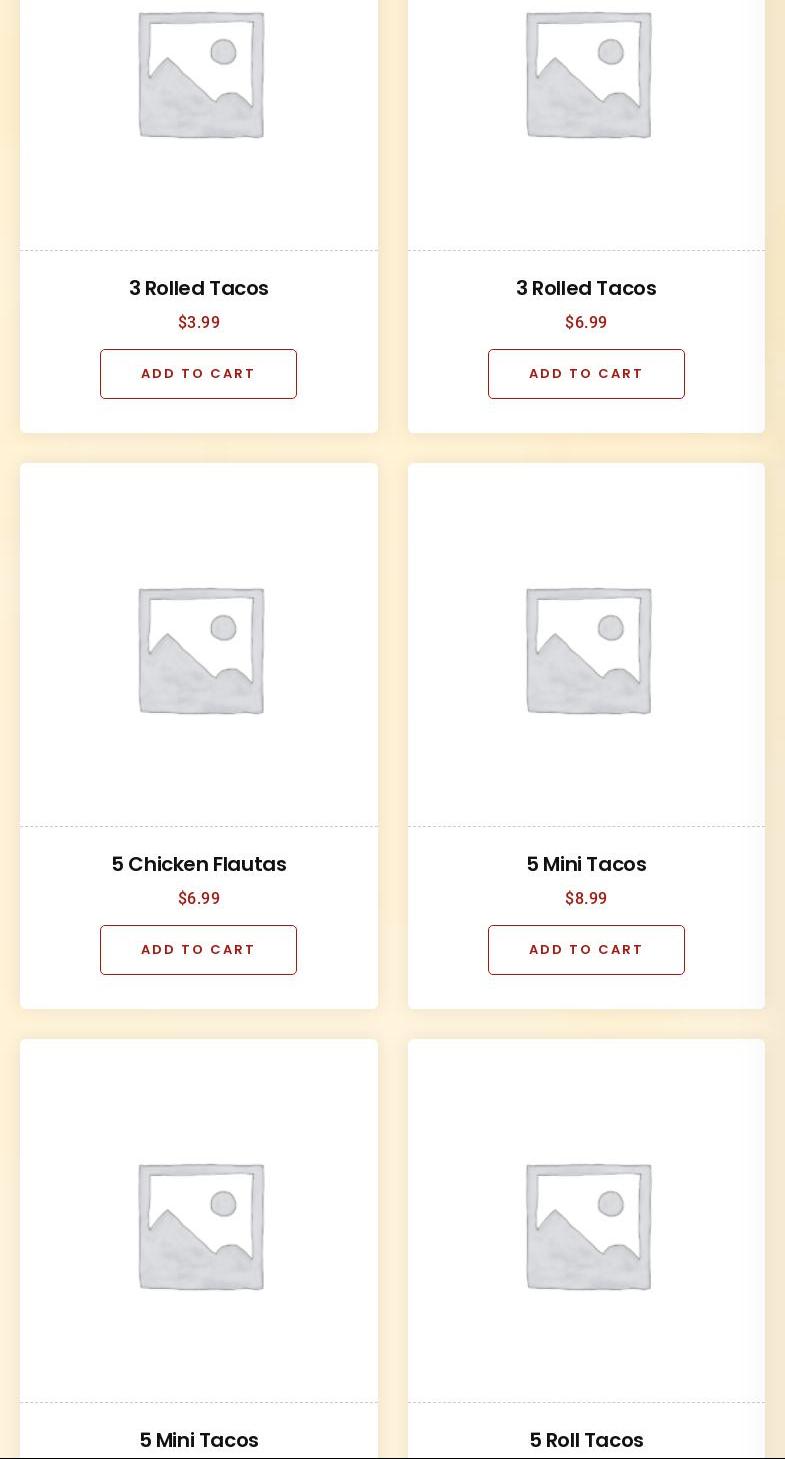Add the $3.99 3 Rolled Tacos to cart

coord(198,374)
